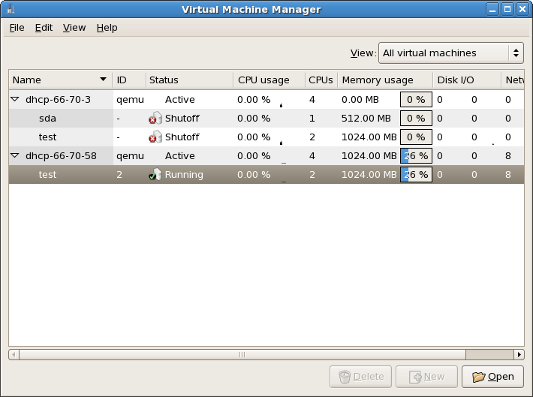Click "0.00 MB" memory value of dhcp-66-70-3
The width and height of the screenshot is (533, 397).
click(x=360, y=100)
